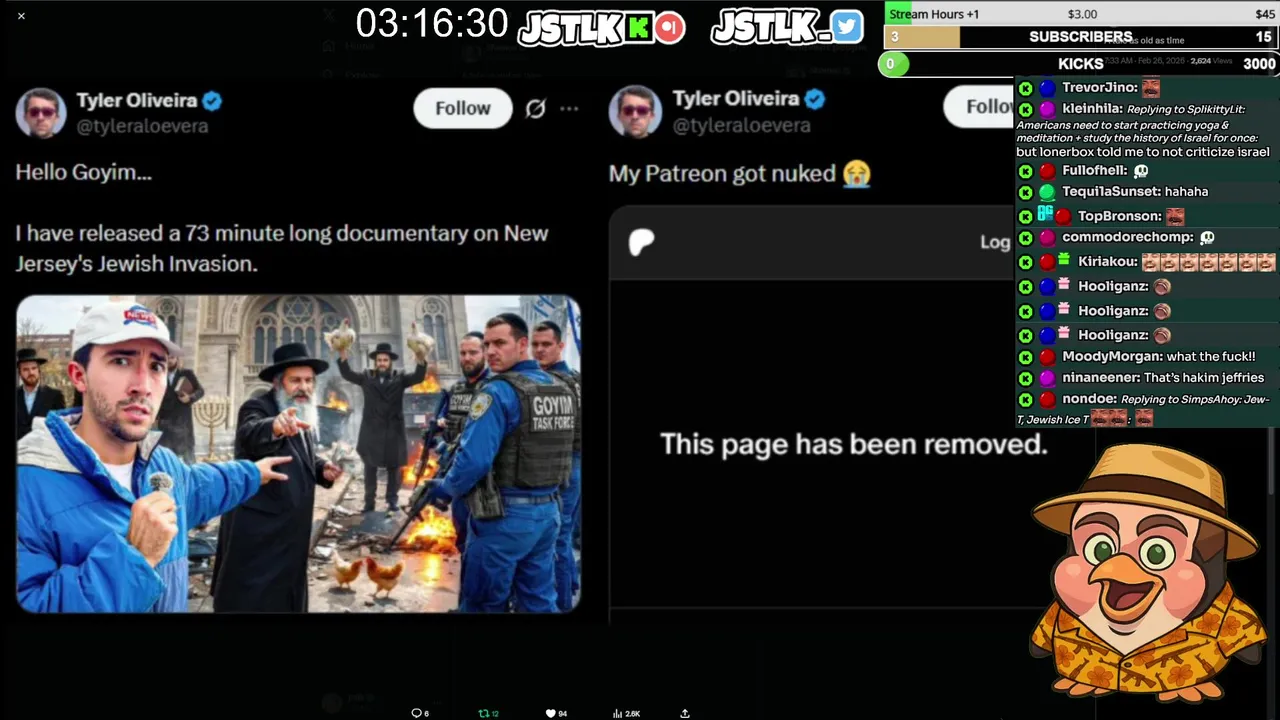Click the retweet icon at the bottom

[484, 713]
